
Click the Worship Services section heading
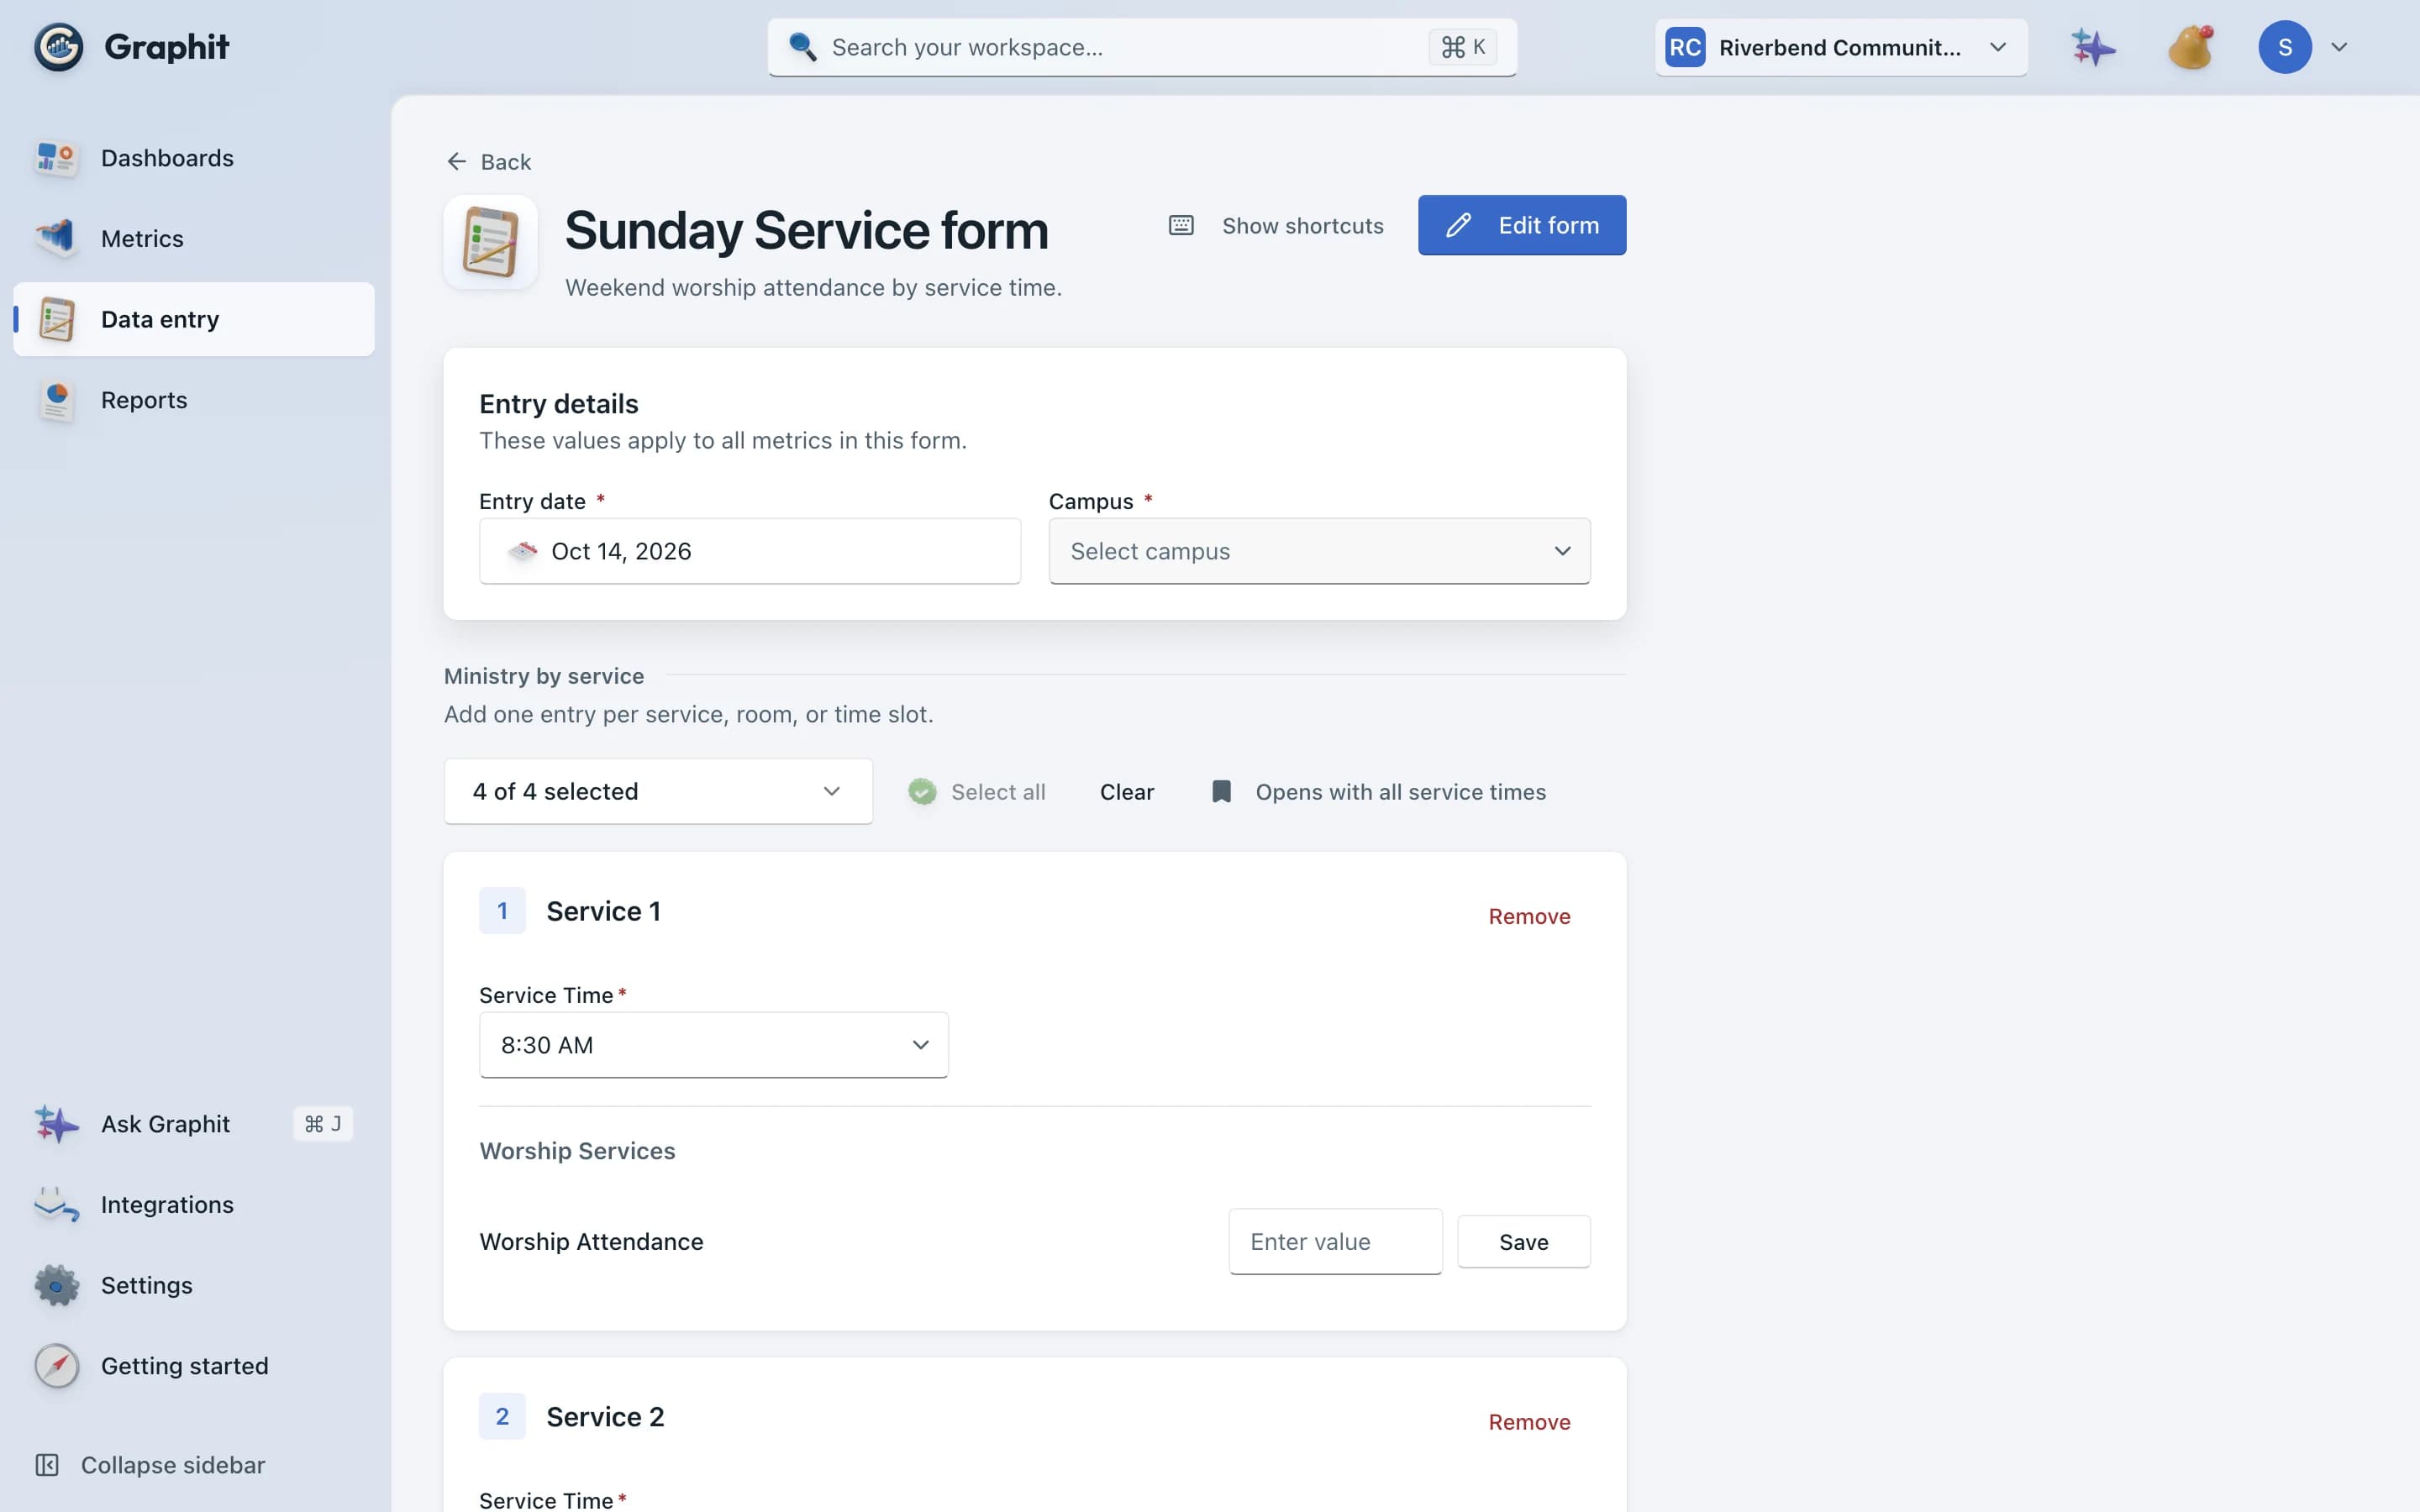point(577,1151)
